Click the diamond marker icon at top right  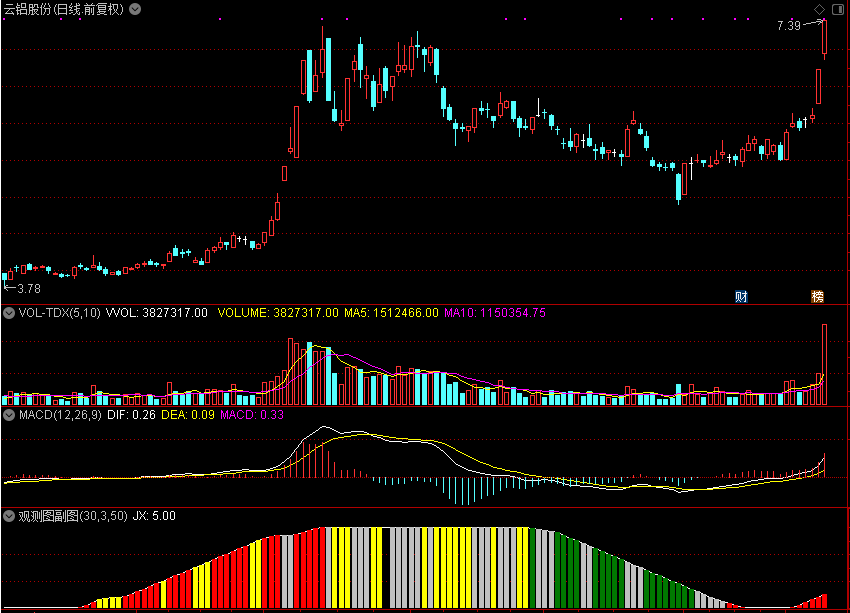coord(819,9)
